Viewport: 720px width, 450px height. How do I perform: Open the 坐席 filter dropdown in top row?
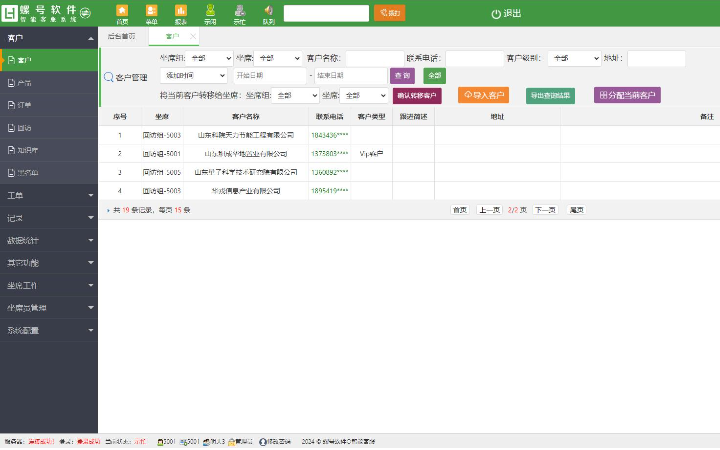(x=278, y=58)
